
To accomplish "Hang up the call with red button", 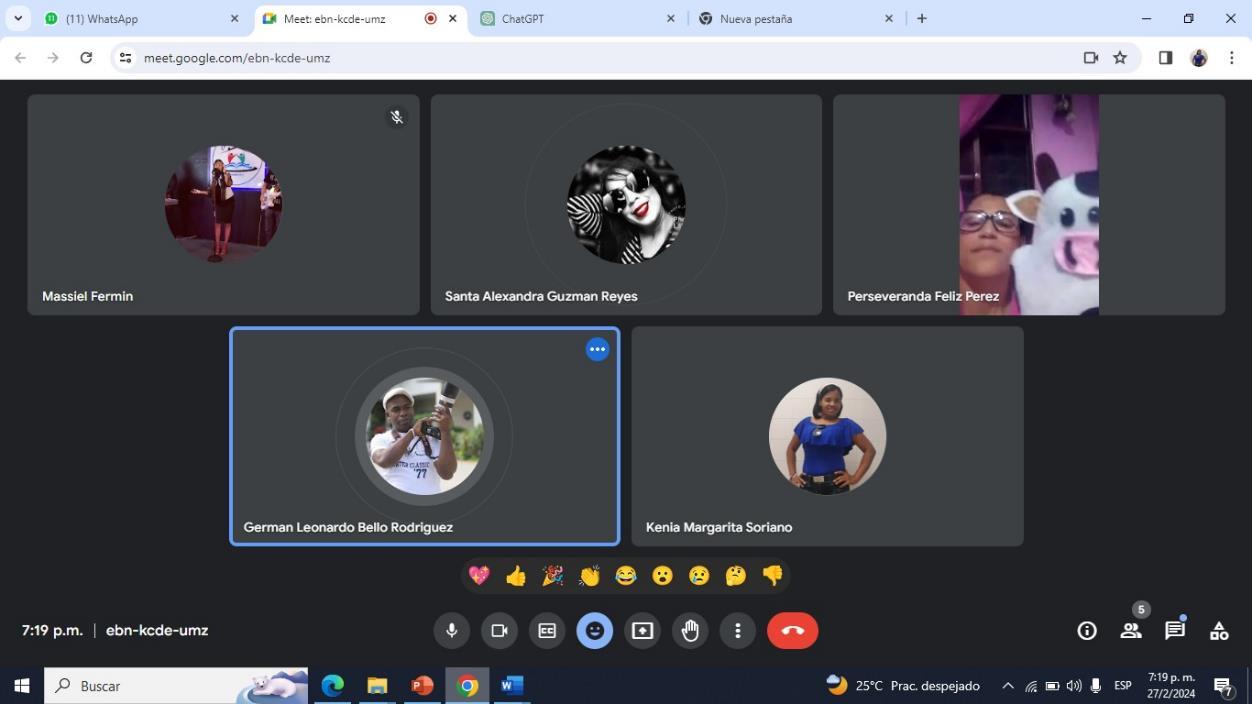I will click(x=793, y=631).
